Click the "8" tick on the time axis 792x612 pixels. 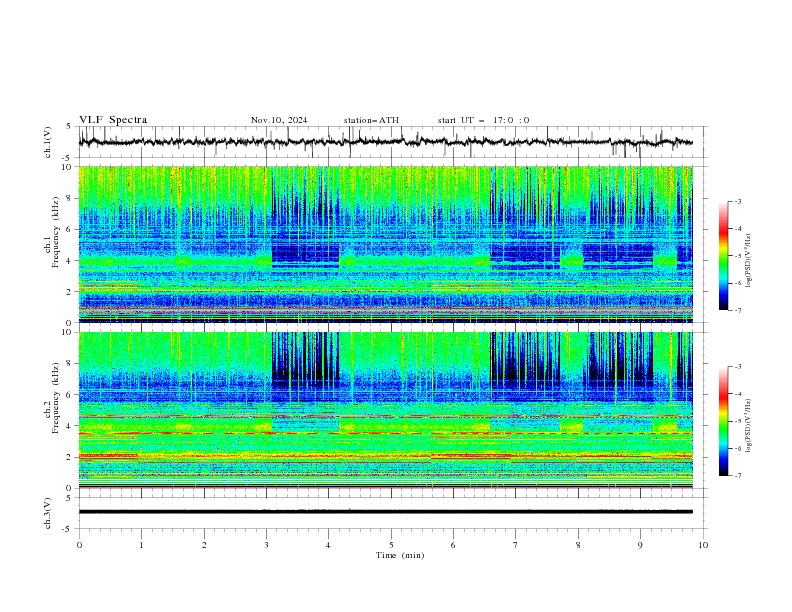(578, 545)
